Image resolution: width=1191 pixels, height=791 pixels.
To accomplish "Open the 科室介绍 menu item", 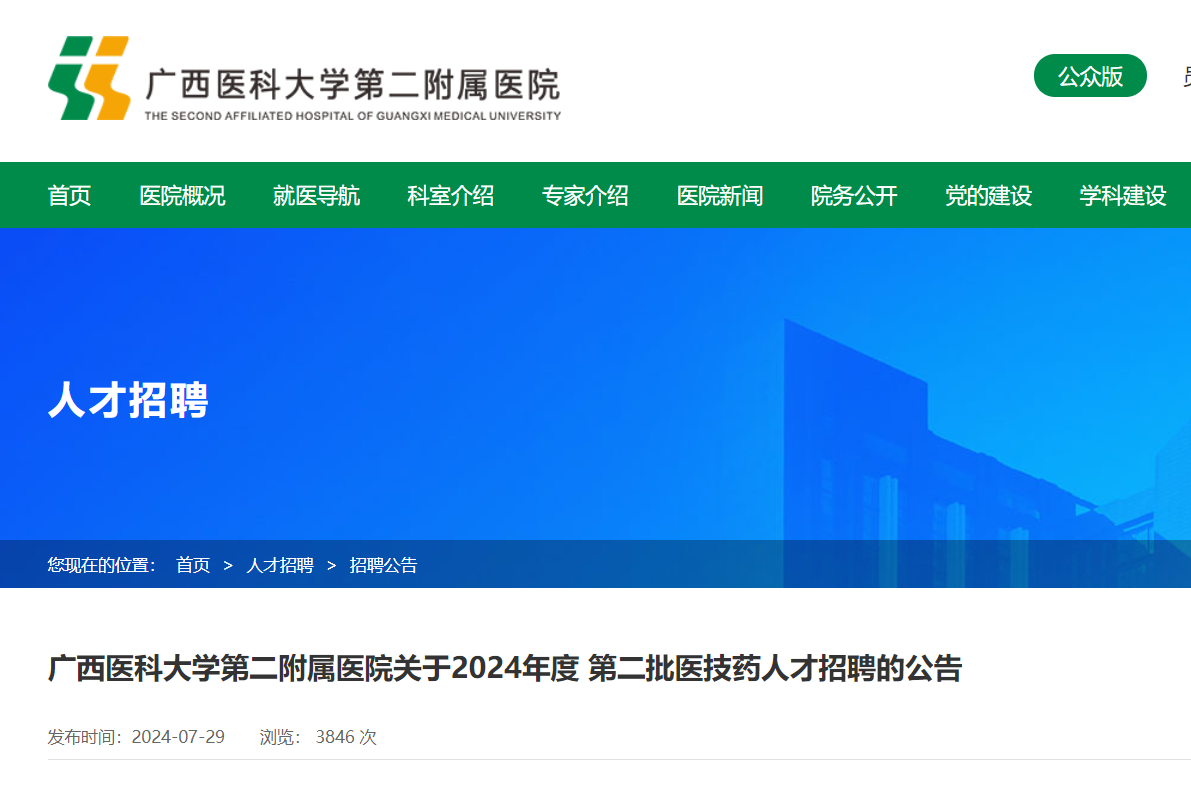I will coord(450,195).
